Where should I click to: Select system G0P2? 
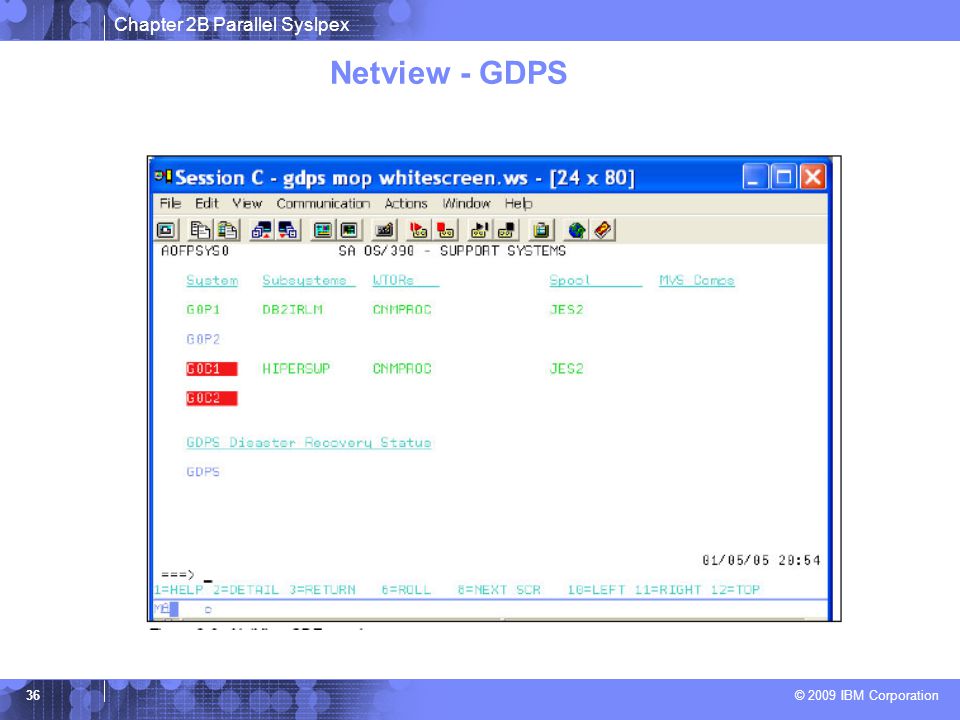203,339
